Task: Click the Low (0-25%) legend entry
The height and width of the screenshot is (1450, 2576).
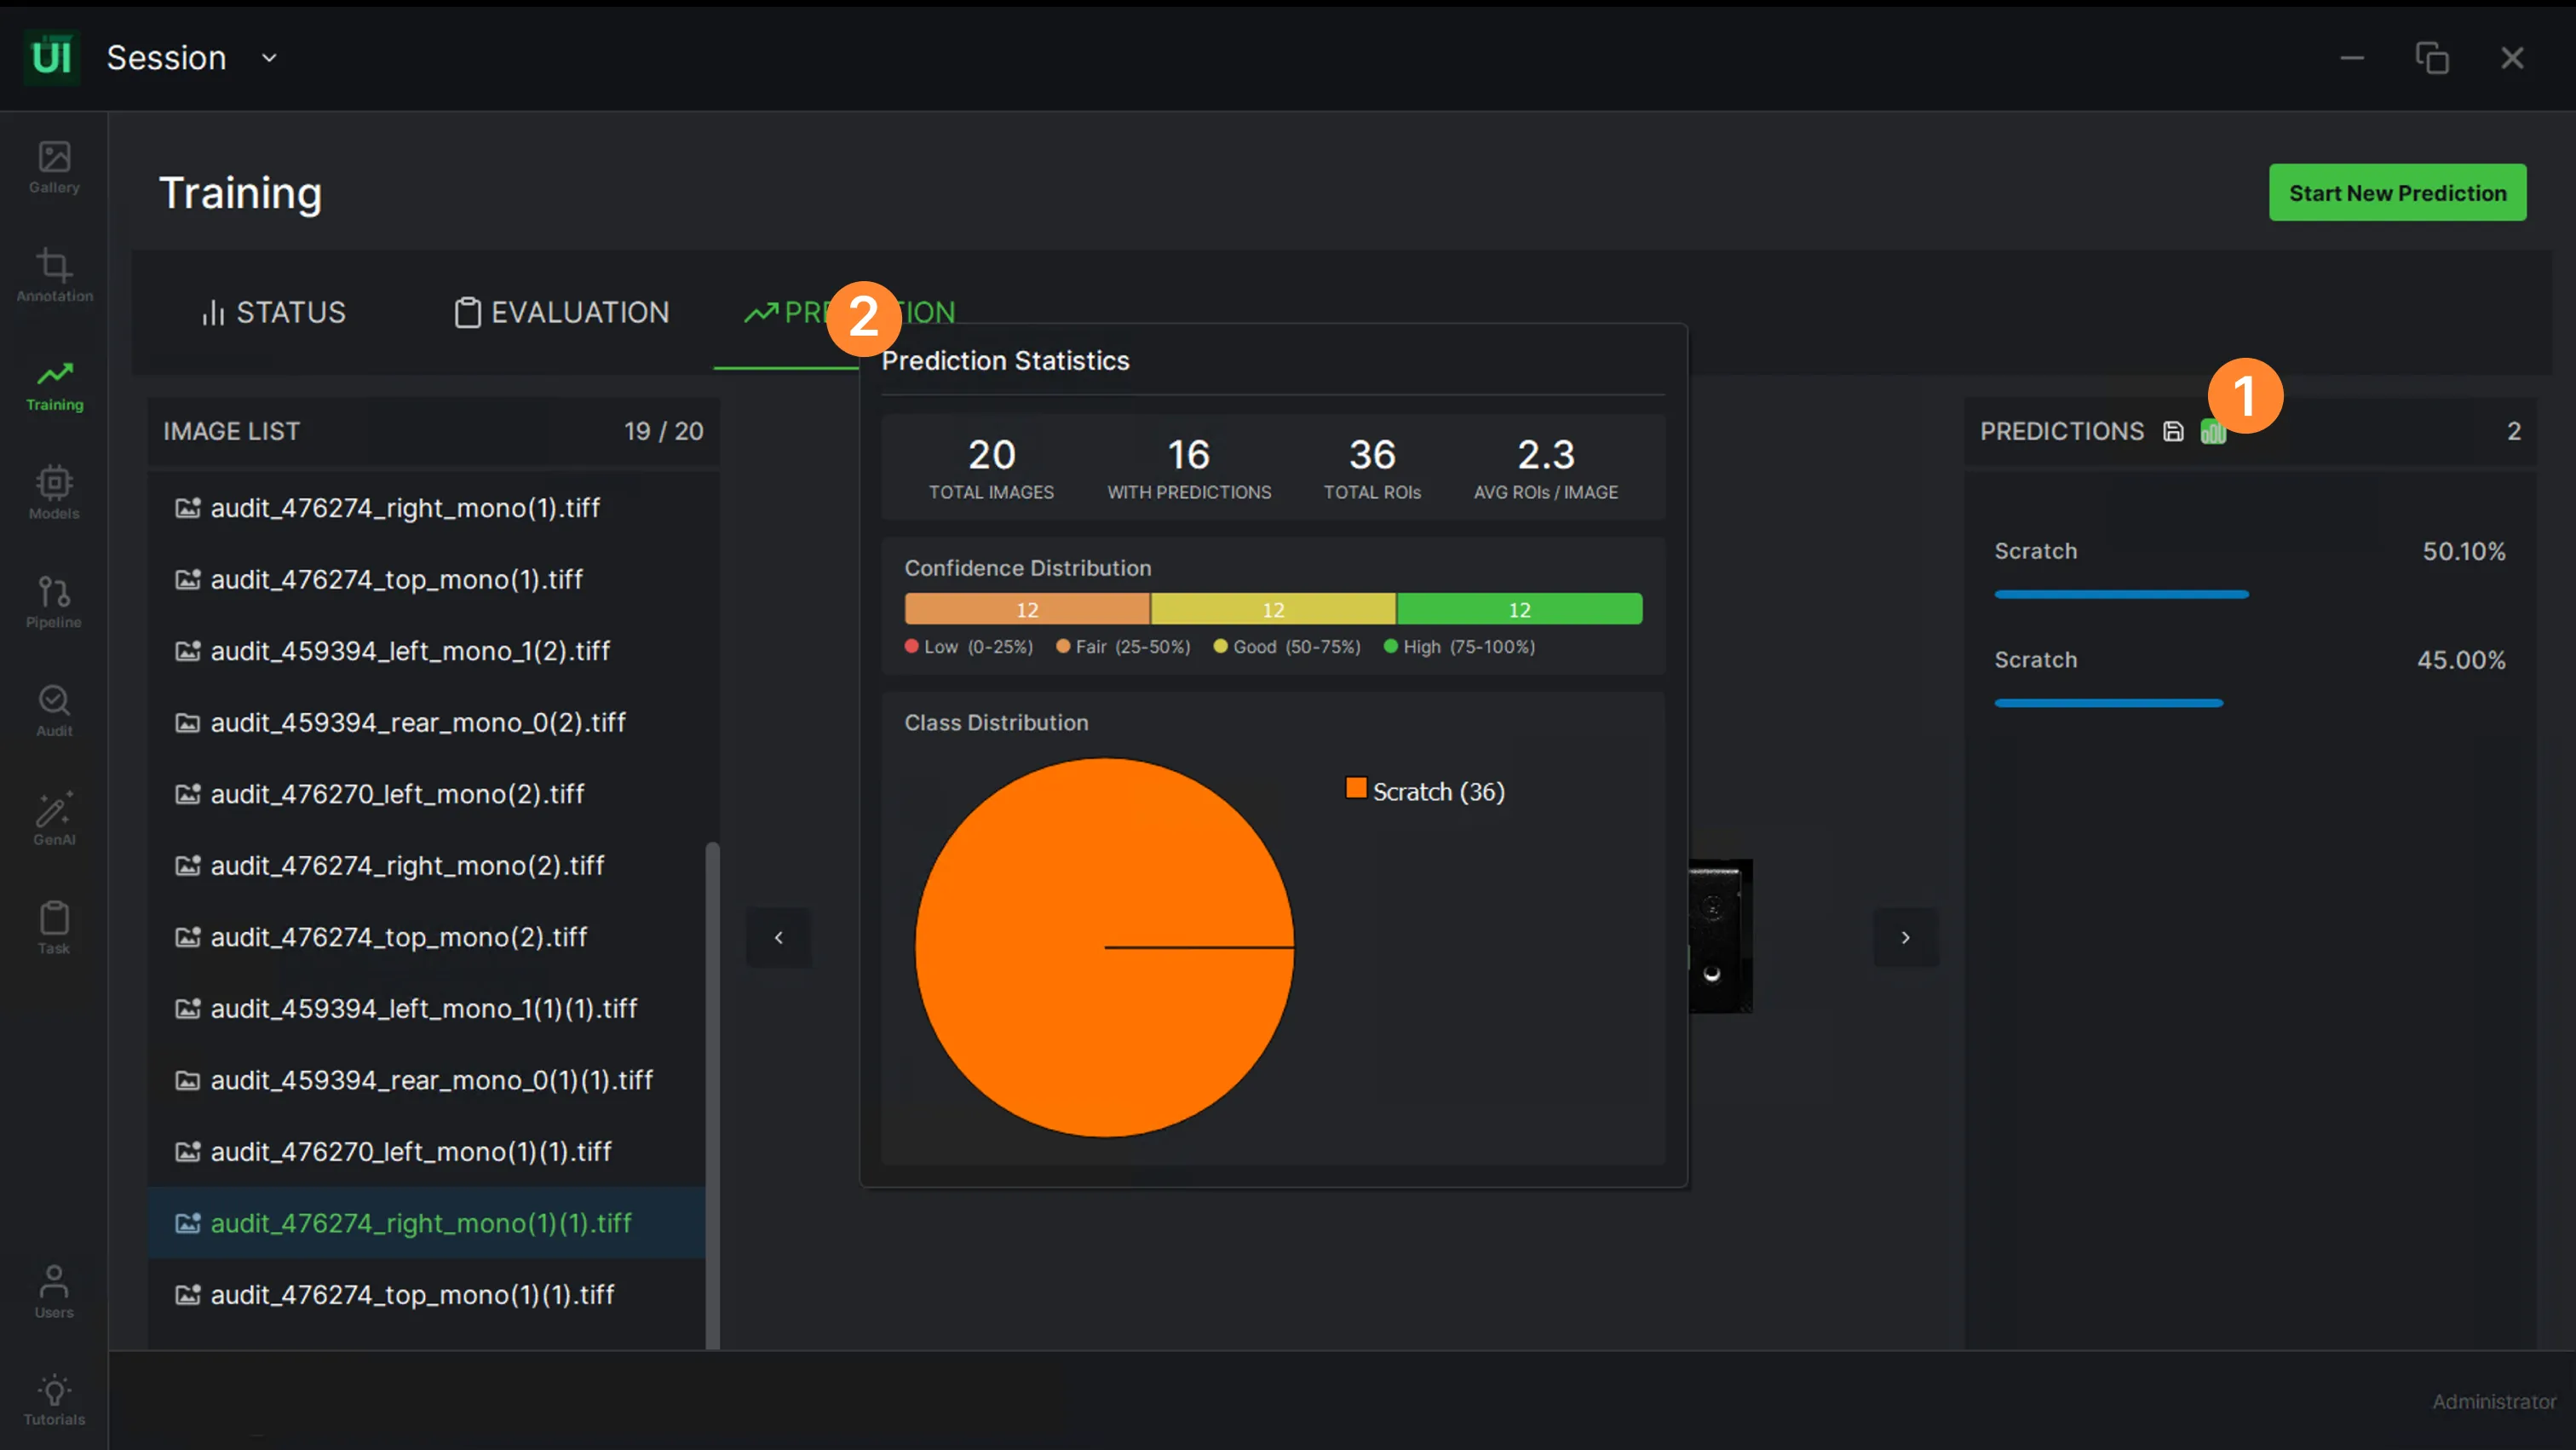Action: [x=969, y=647]
